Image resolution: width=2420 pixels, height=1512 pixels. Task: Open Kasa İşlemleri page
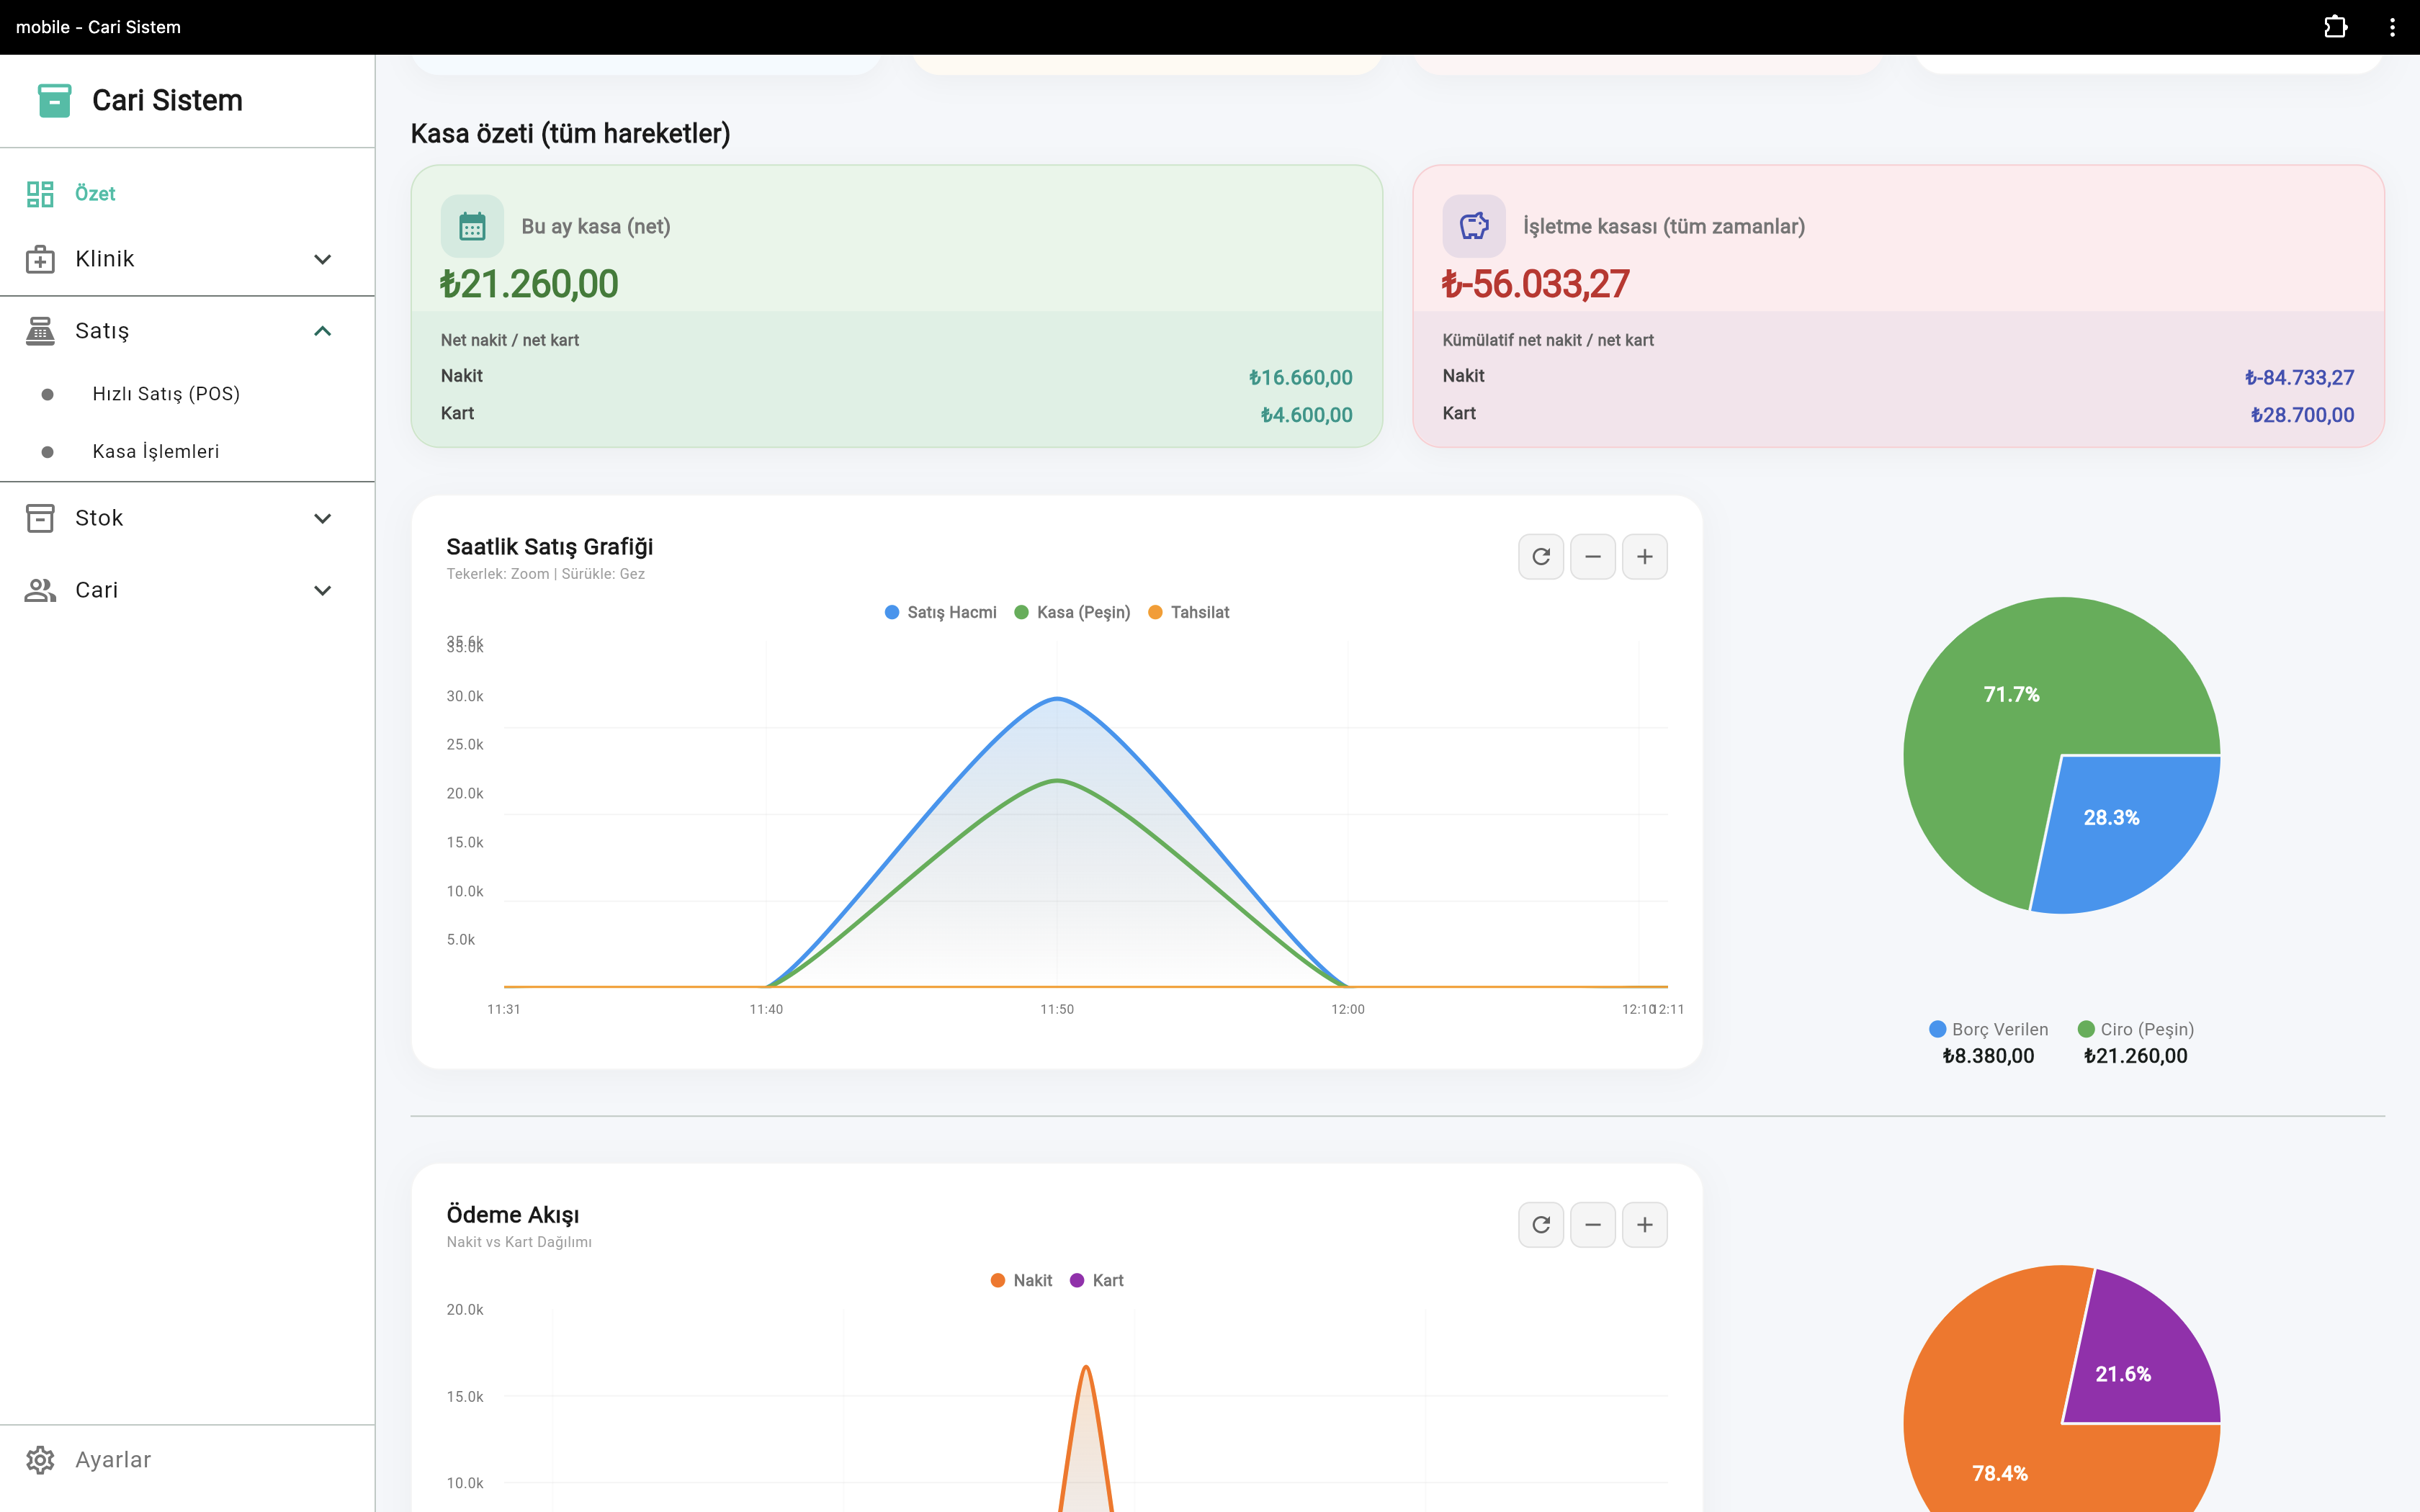point(187,452)
